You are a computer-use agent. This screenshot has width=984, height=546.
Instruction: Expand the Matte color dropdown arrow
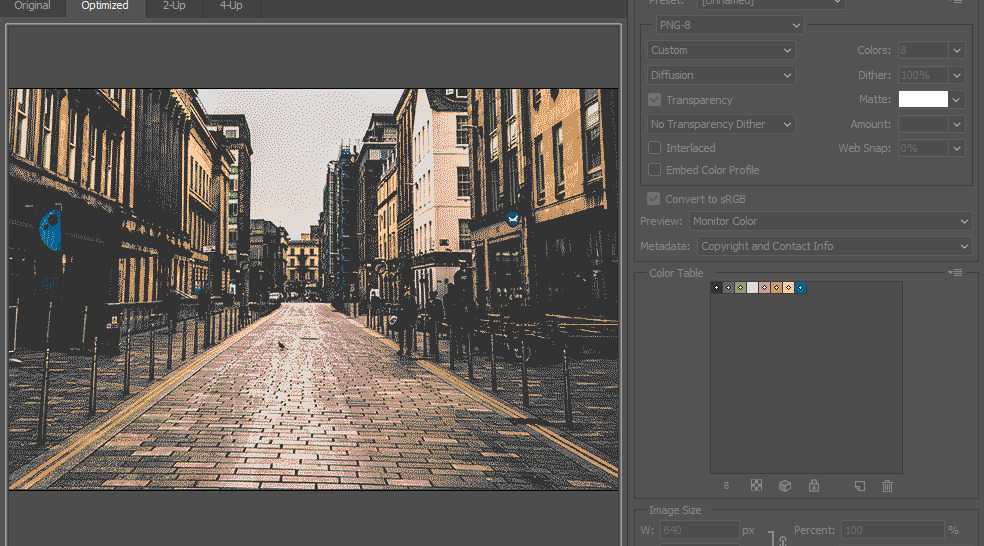(956, 99)
